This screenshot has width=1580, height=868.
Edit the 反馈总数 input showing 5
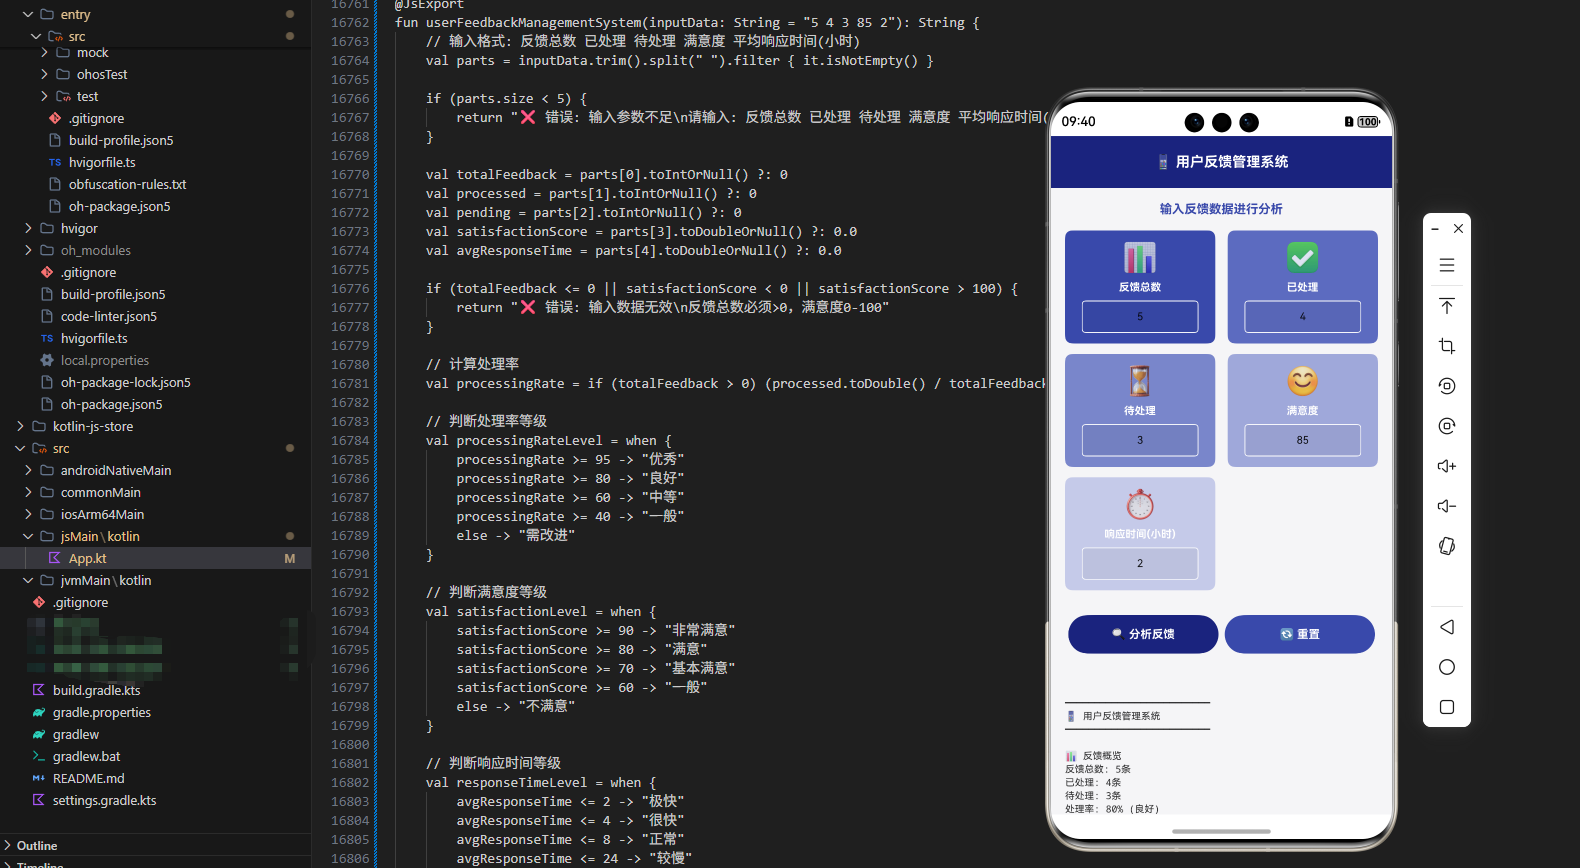point(1140,316)
